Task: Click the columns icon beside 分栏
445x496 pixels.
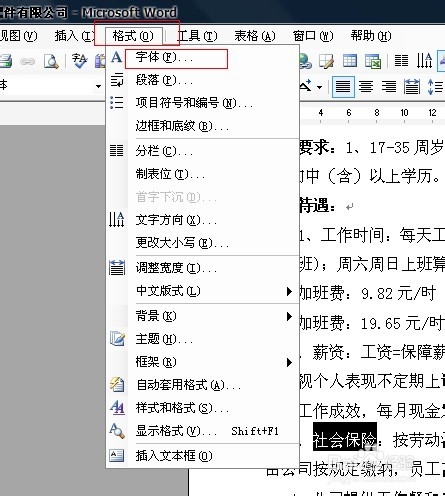Action: [117, 151]
